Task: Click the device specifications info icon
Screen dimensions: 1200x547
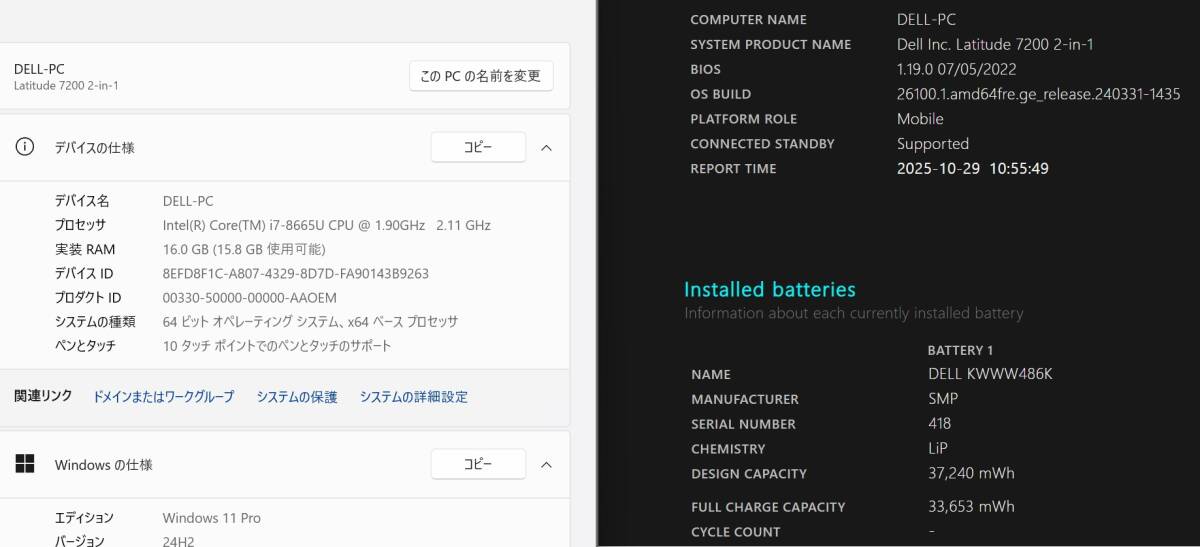Action: click(25, 147)
